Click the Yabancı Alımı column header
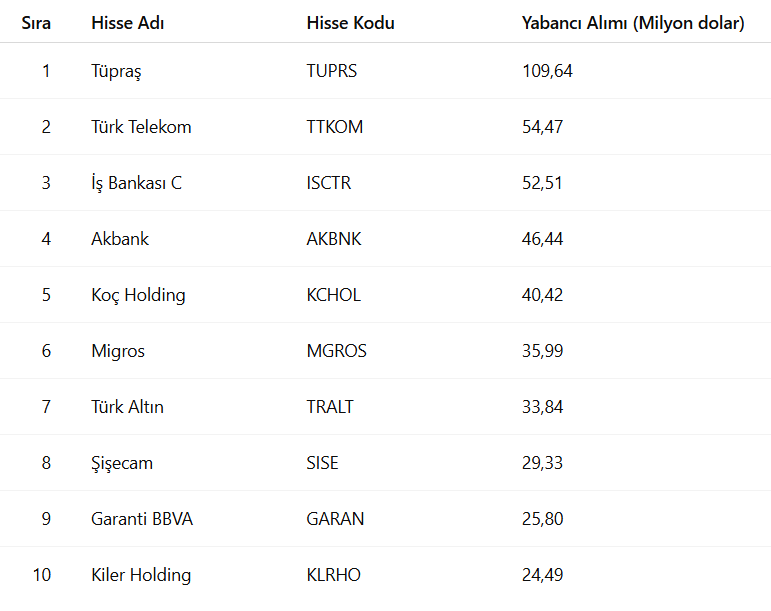The height and width of the screenshot is (611, 771). tap(632, 23)
